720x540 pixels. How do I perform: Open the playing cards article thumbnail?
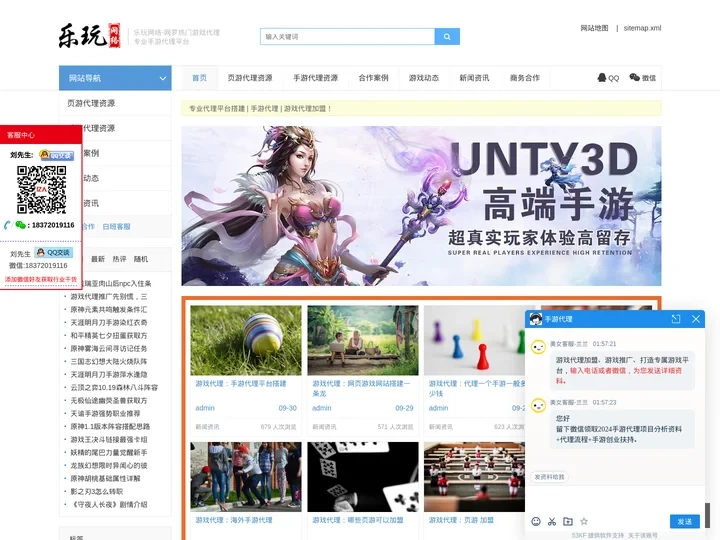tap(363, 477)
